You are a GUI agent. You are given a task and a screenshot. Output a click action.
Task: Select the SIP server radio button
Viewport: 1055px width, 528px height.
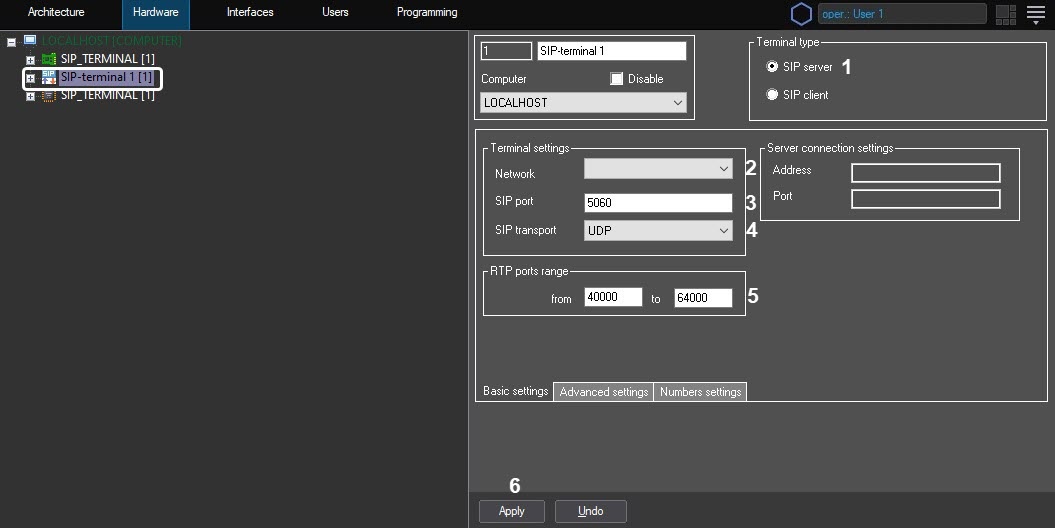[x=772, y=67]
